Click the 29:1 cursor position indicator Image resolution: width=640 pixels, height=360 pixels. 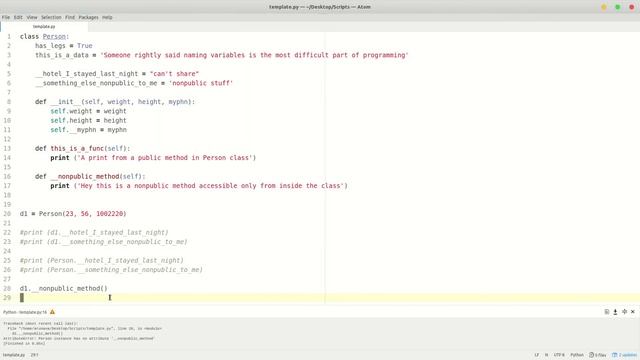34,355
